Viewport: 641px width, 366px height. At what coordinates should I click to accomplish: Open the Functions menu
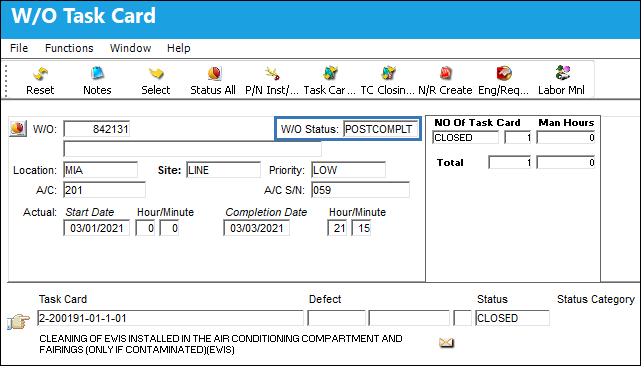pyautogui.click(x=69, y=48)
